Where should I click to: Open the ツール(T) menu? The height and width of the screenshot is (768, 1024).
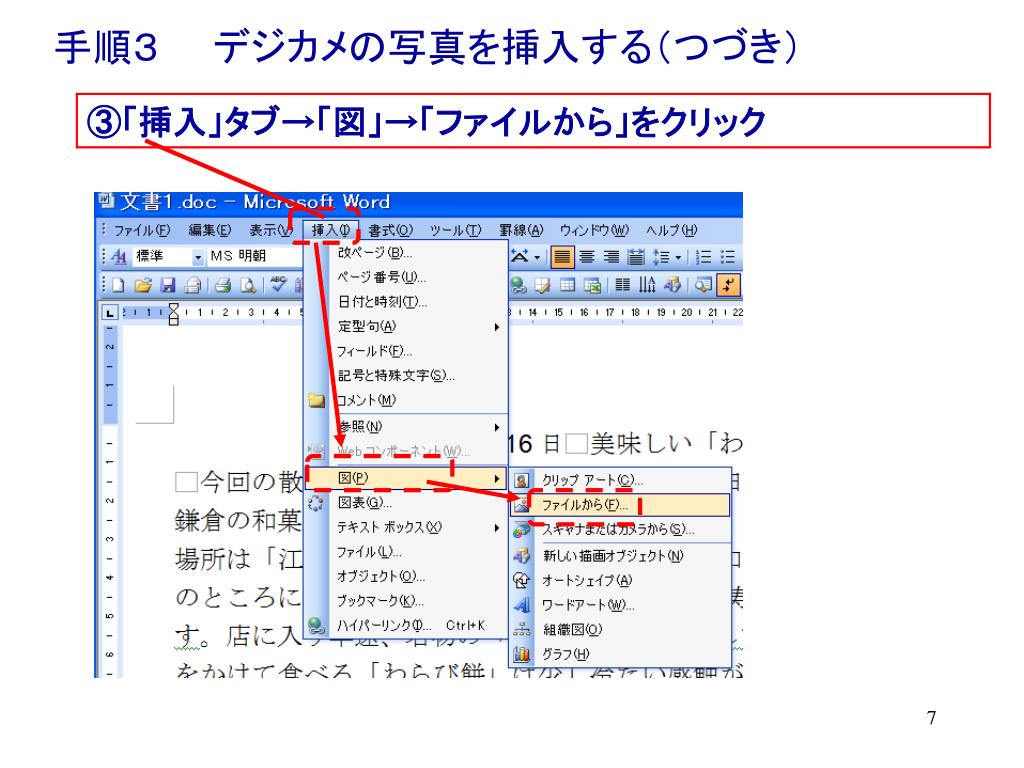pos(455,231)
